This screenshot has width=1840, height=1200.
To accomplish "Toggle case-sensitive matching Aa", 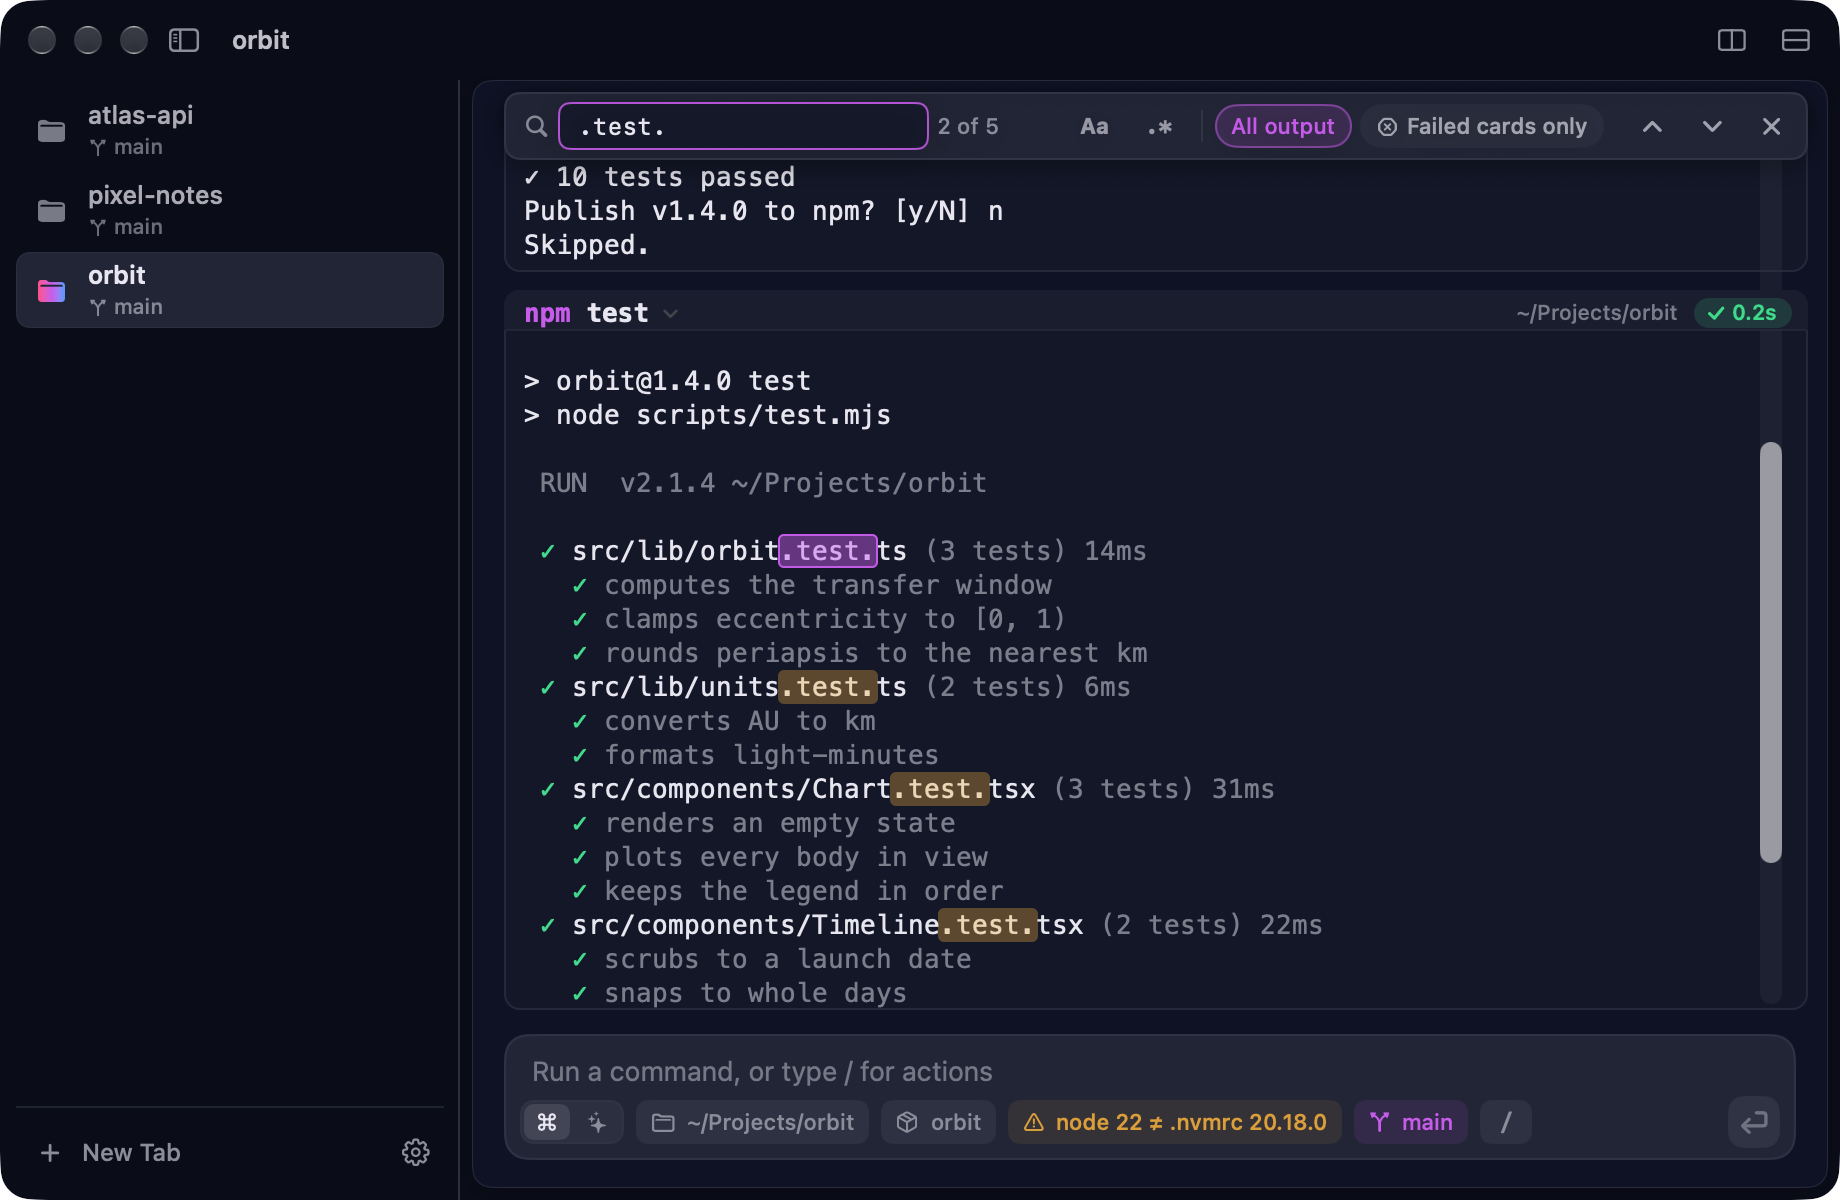I will (x=1094, y=126).
